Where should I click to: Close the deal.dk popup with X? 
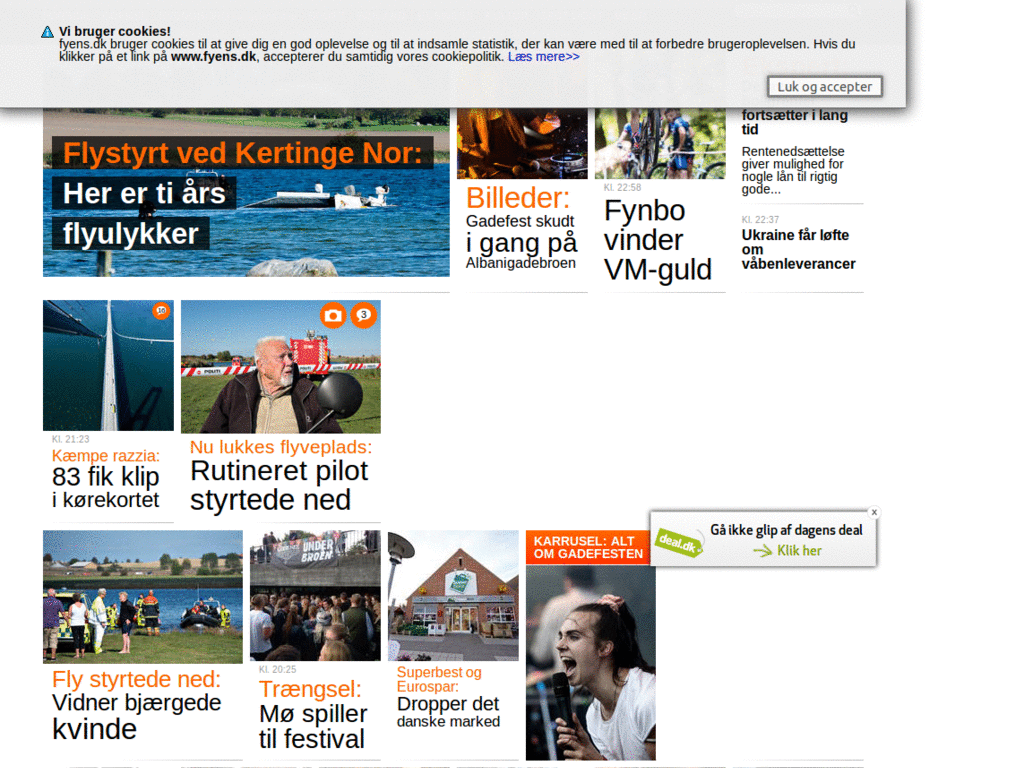point(874,513)
